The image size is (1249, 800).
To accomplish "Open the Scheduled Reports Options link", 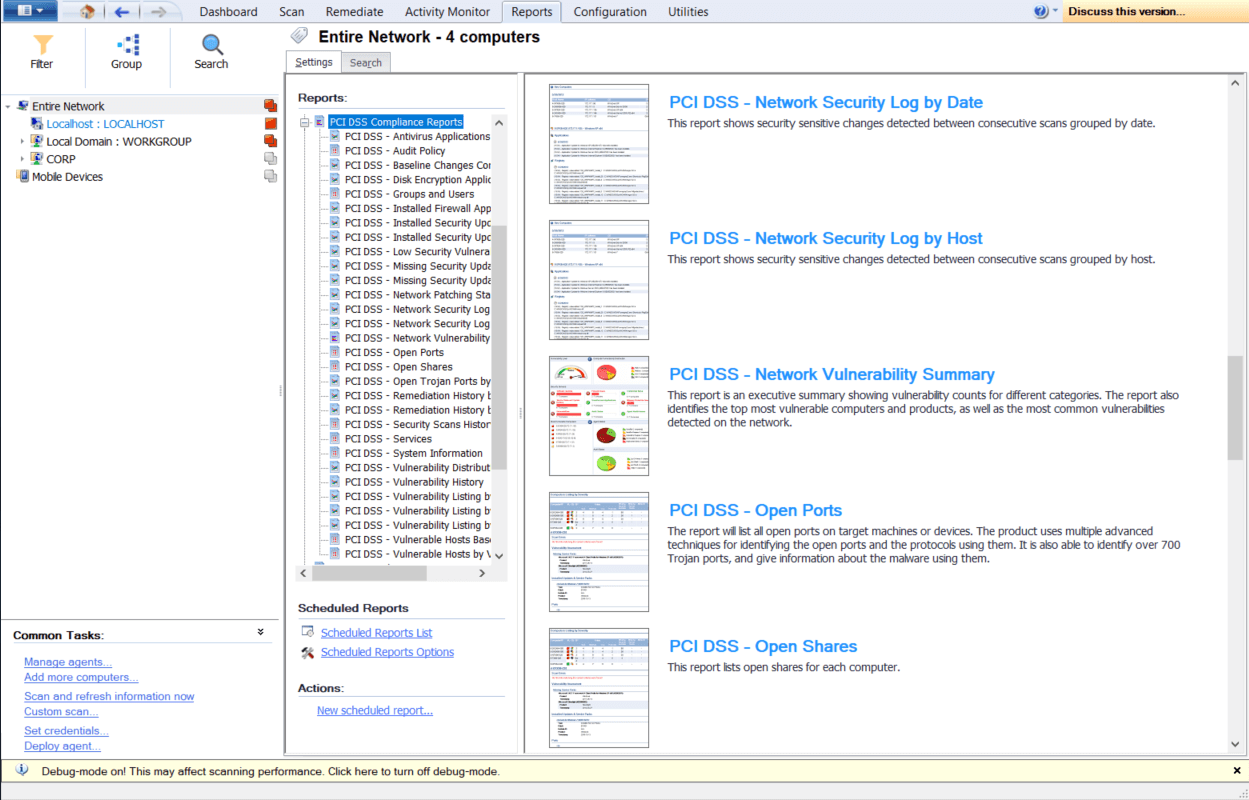I will tap(387, 652).
